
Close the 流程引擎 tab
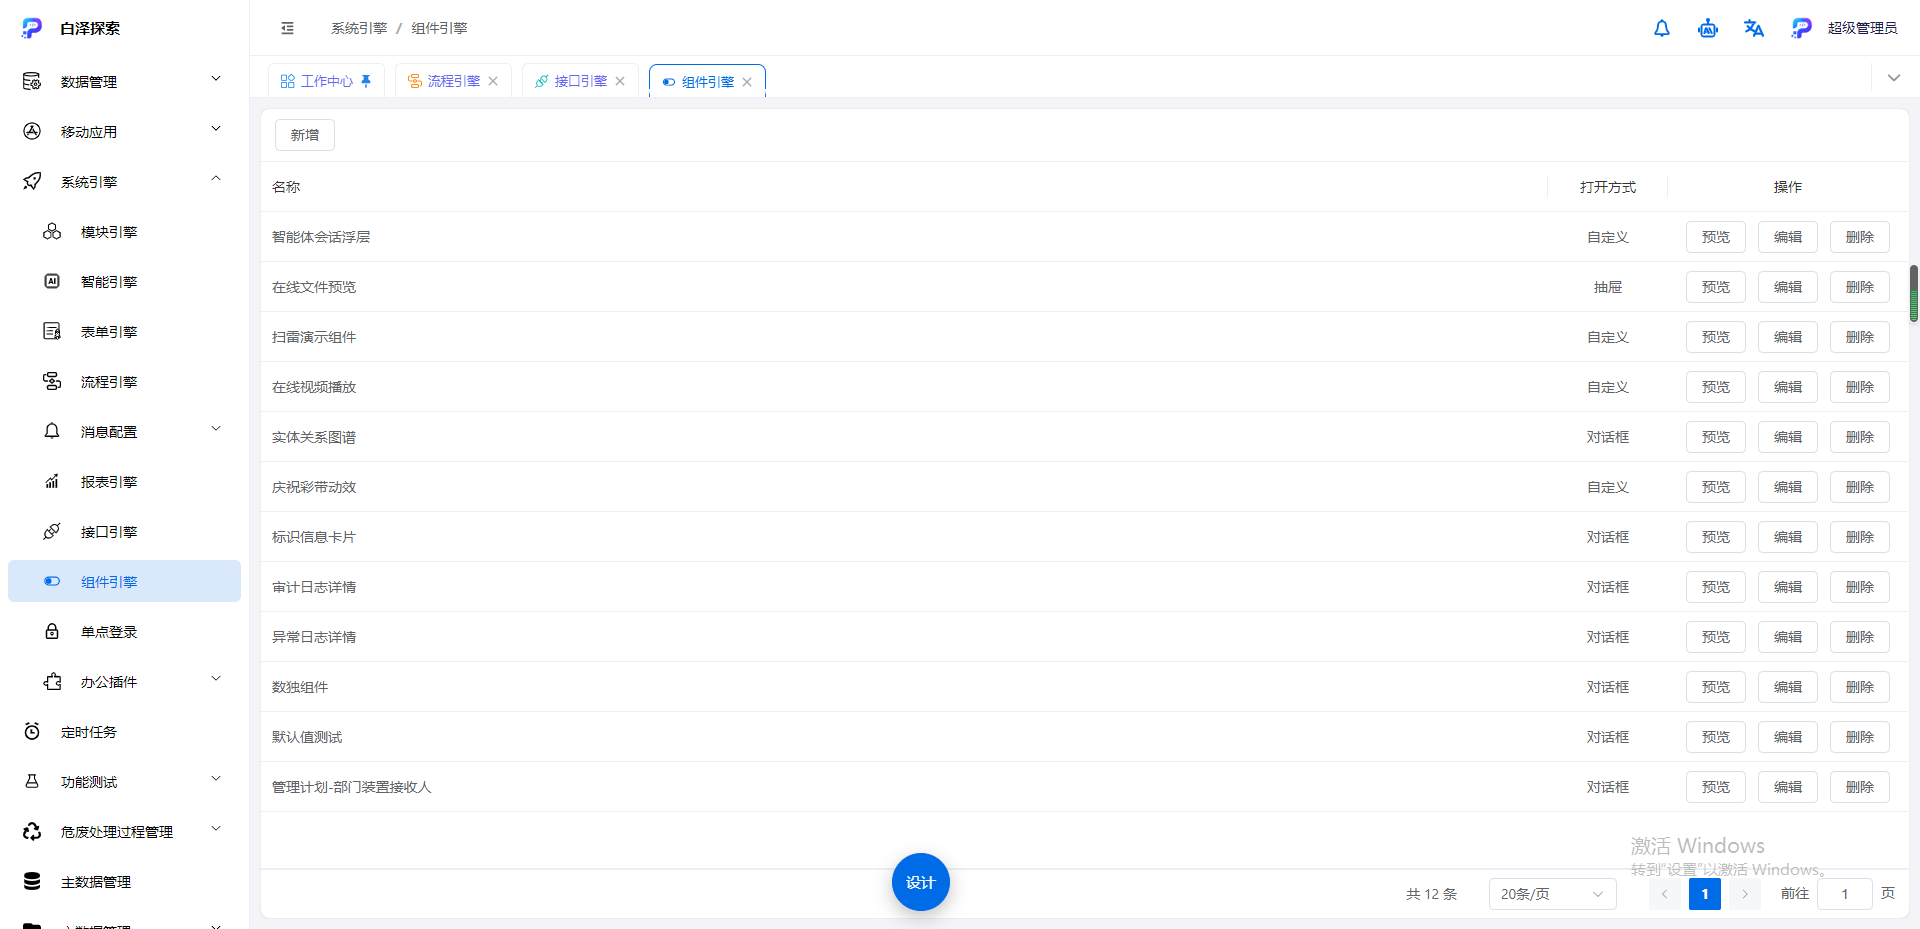click(493, 81)
